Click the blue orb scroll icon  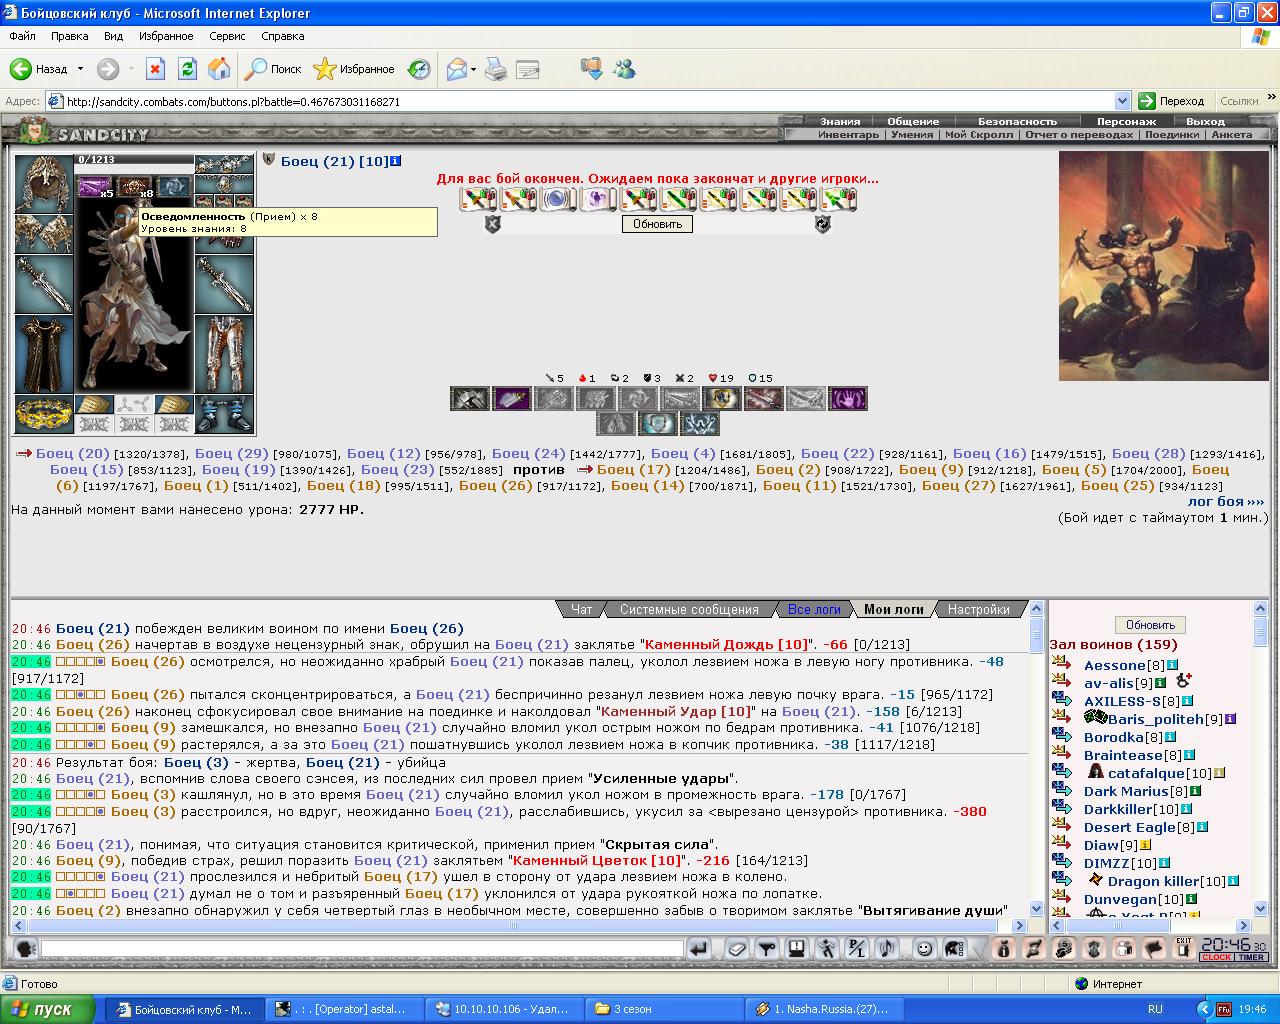[x=557, y=199]
